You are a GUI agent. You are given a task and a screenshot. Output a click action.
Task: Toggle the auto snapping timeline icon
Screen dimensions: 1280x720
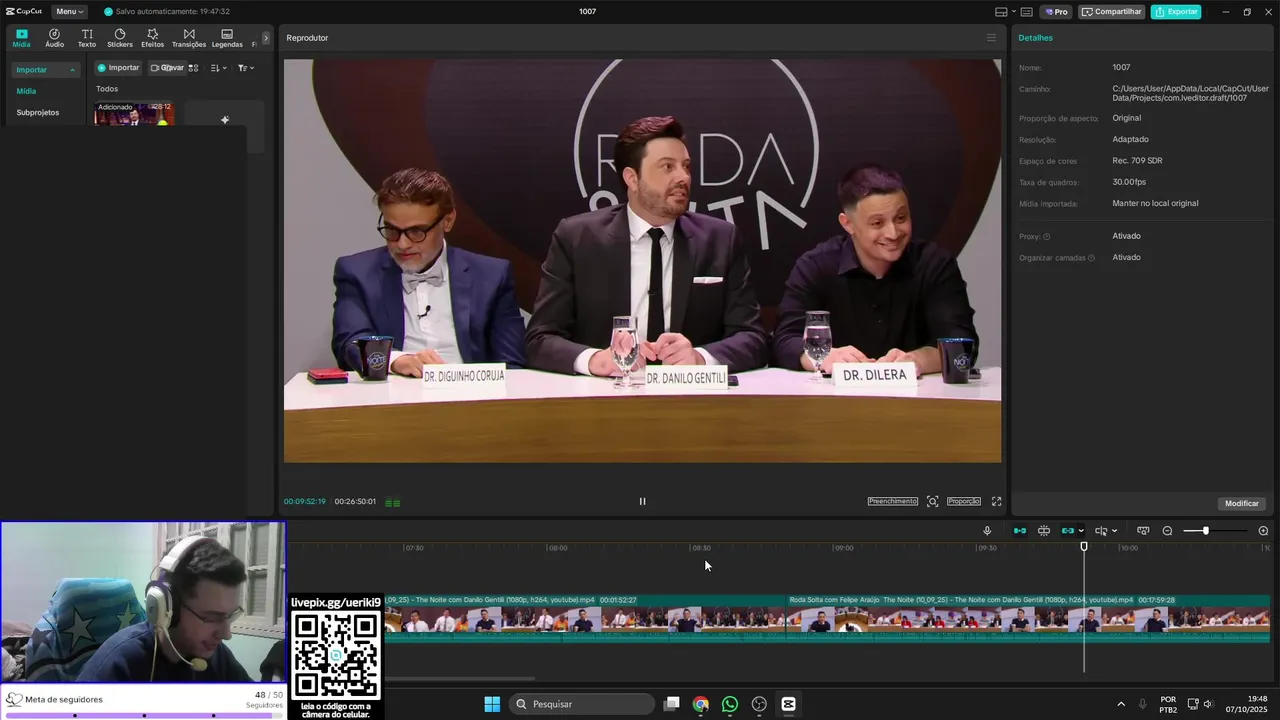click(1044, 531)
